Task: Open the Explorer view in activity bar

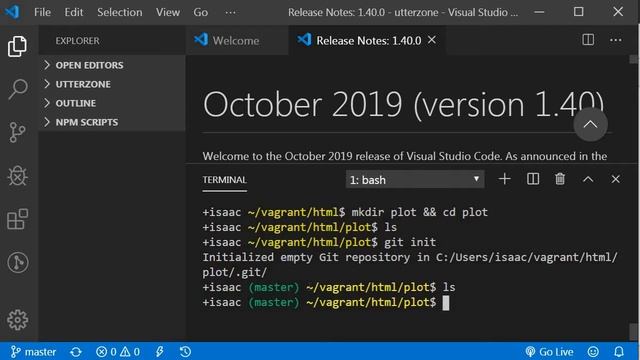Action: [x=17, y=46]
